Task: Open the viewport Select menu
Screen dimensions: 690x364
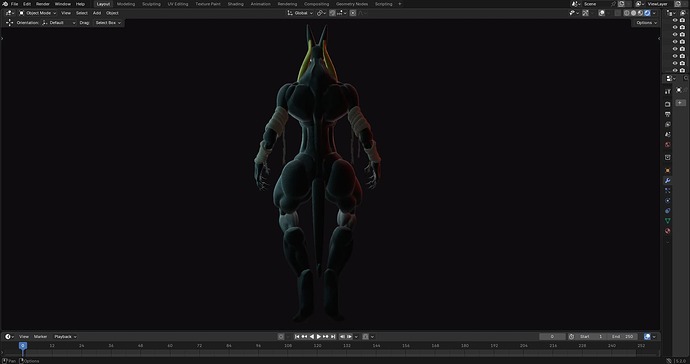Action: point(82,13)
